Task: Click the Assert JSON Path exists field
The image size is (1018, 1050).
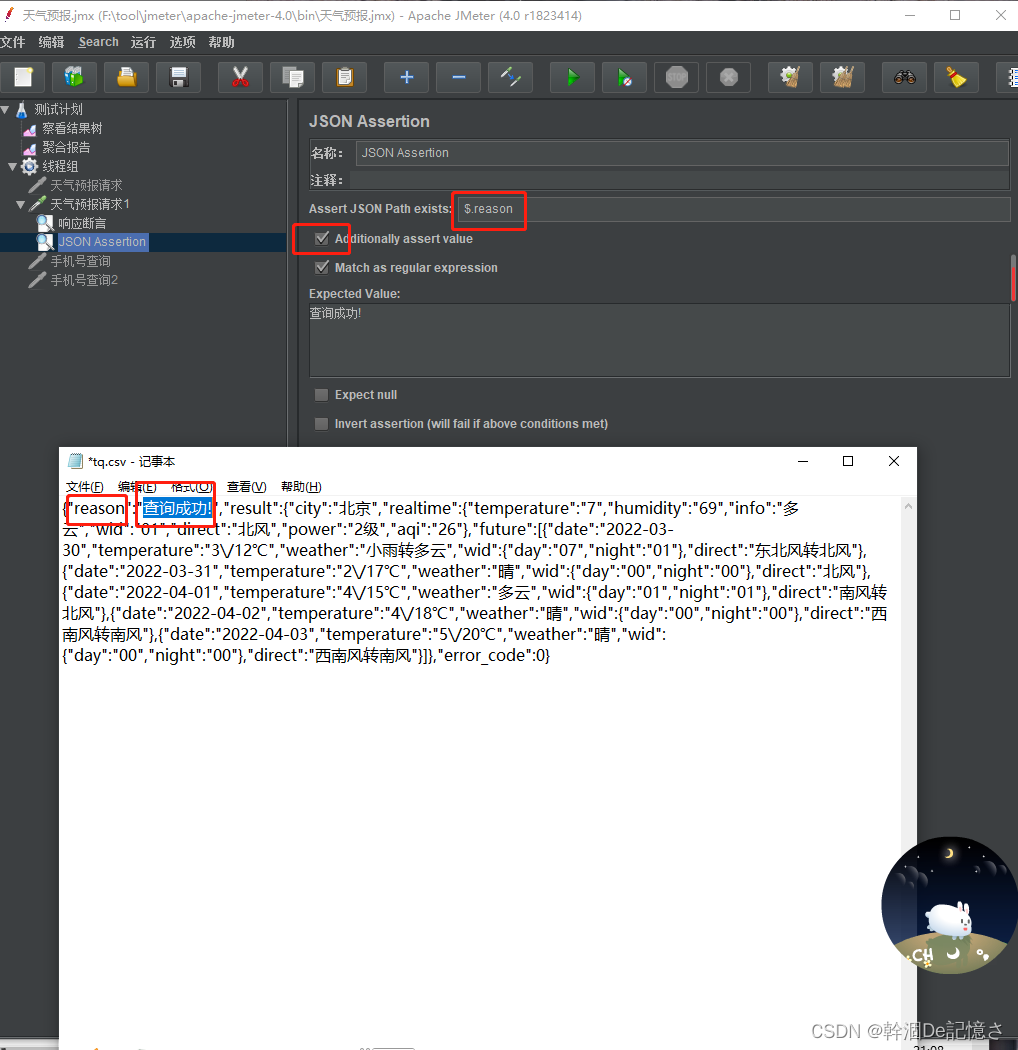Action: 734,209
